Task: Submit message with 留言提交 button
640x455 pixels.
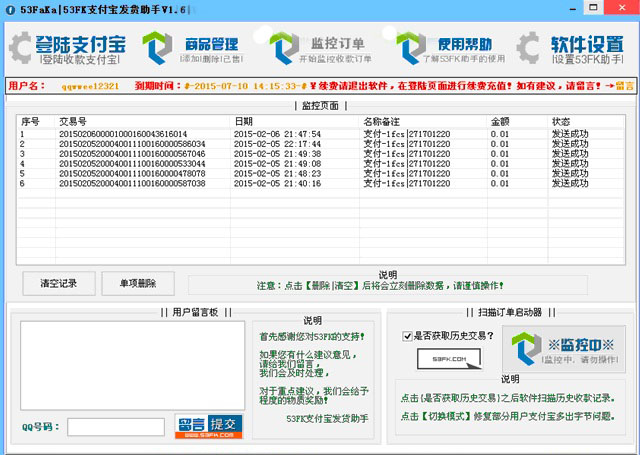Action: point(208,427)
